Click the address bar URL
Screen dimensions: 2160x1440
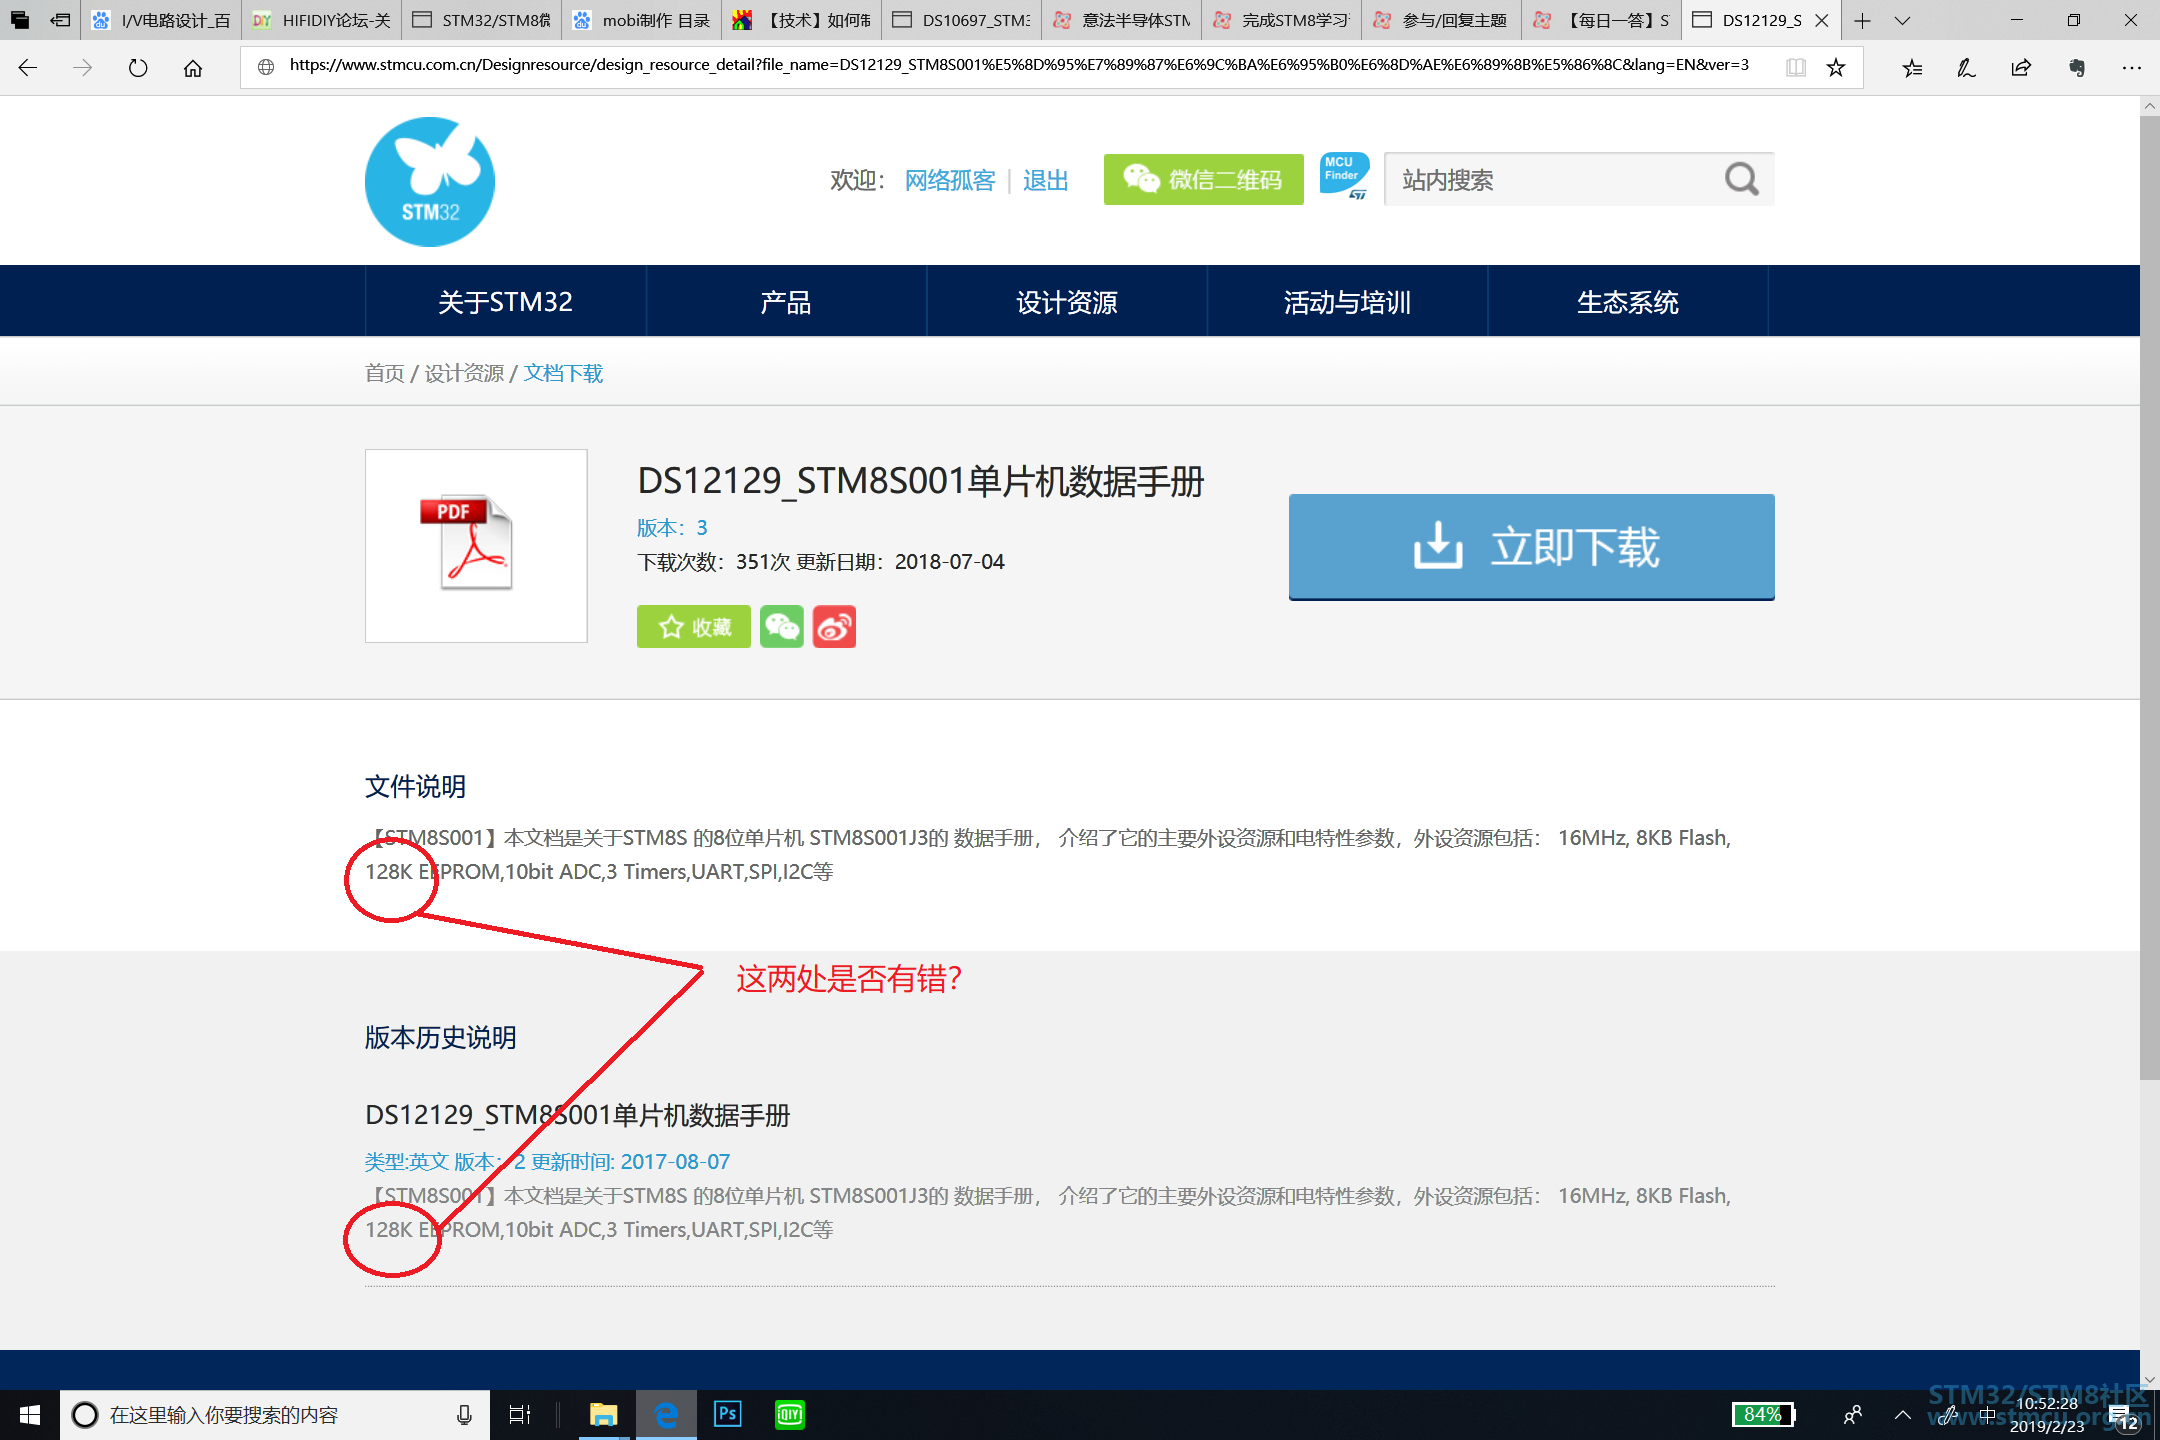1019,65
